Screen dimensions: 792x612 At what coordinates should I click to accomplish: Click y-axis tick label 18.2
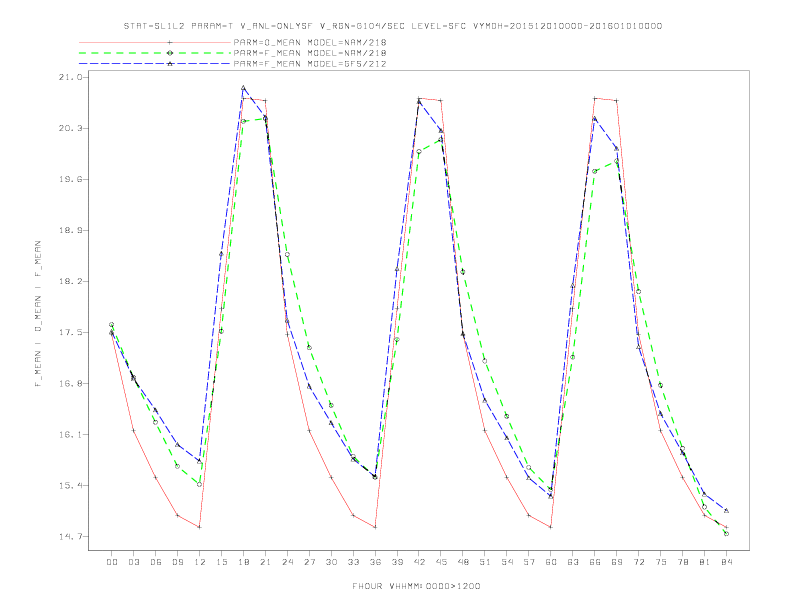[x=70, y=281]
